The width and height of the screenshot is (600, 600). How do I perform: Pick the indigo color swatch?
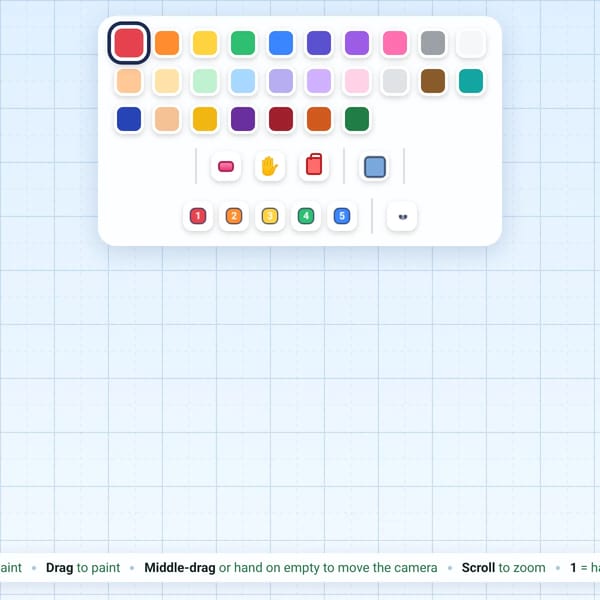point(319,43)
